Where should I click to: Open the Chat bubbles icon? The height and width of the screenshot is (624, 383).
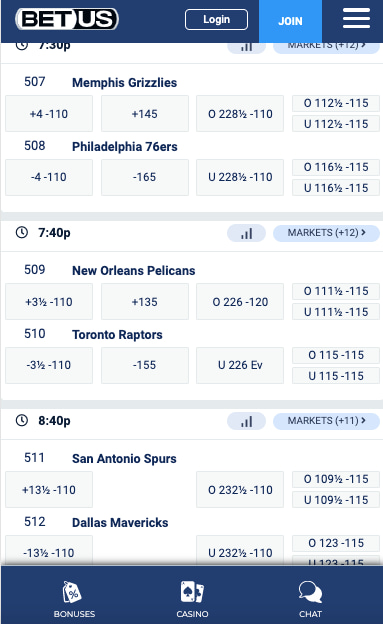(x=311, y=592)
